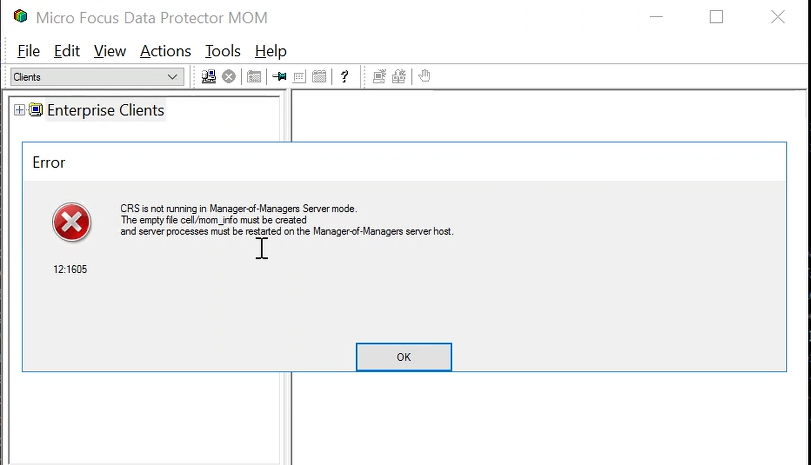Close the Data Protector MOM window
811x465 pixels.
777,17
